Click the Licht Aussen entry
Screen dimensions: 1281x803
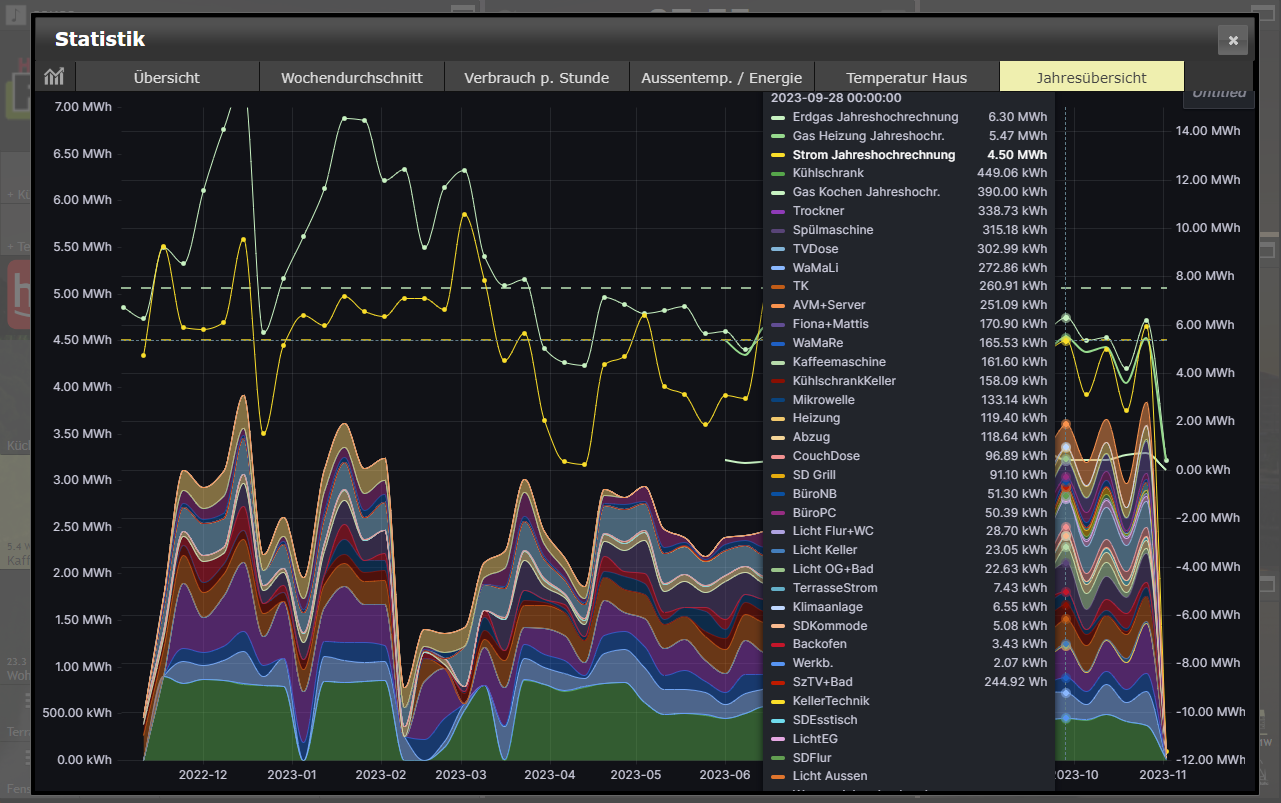point(909,776)
